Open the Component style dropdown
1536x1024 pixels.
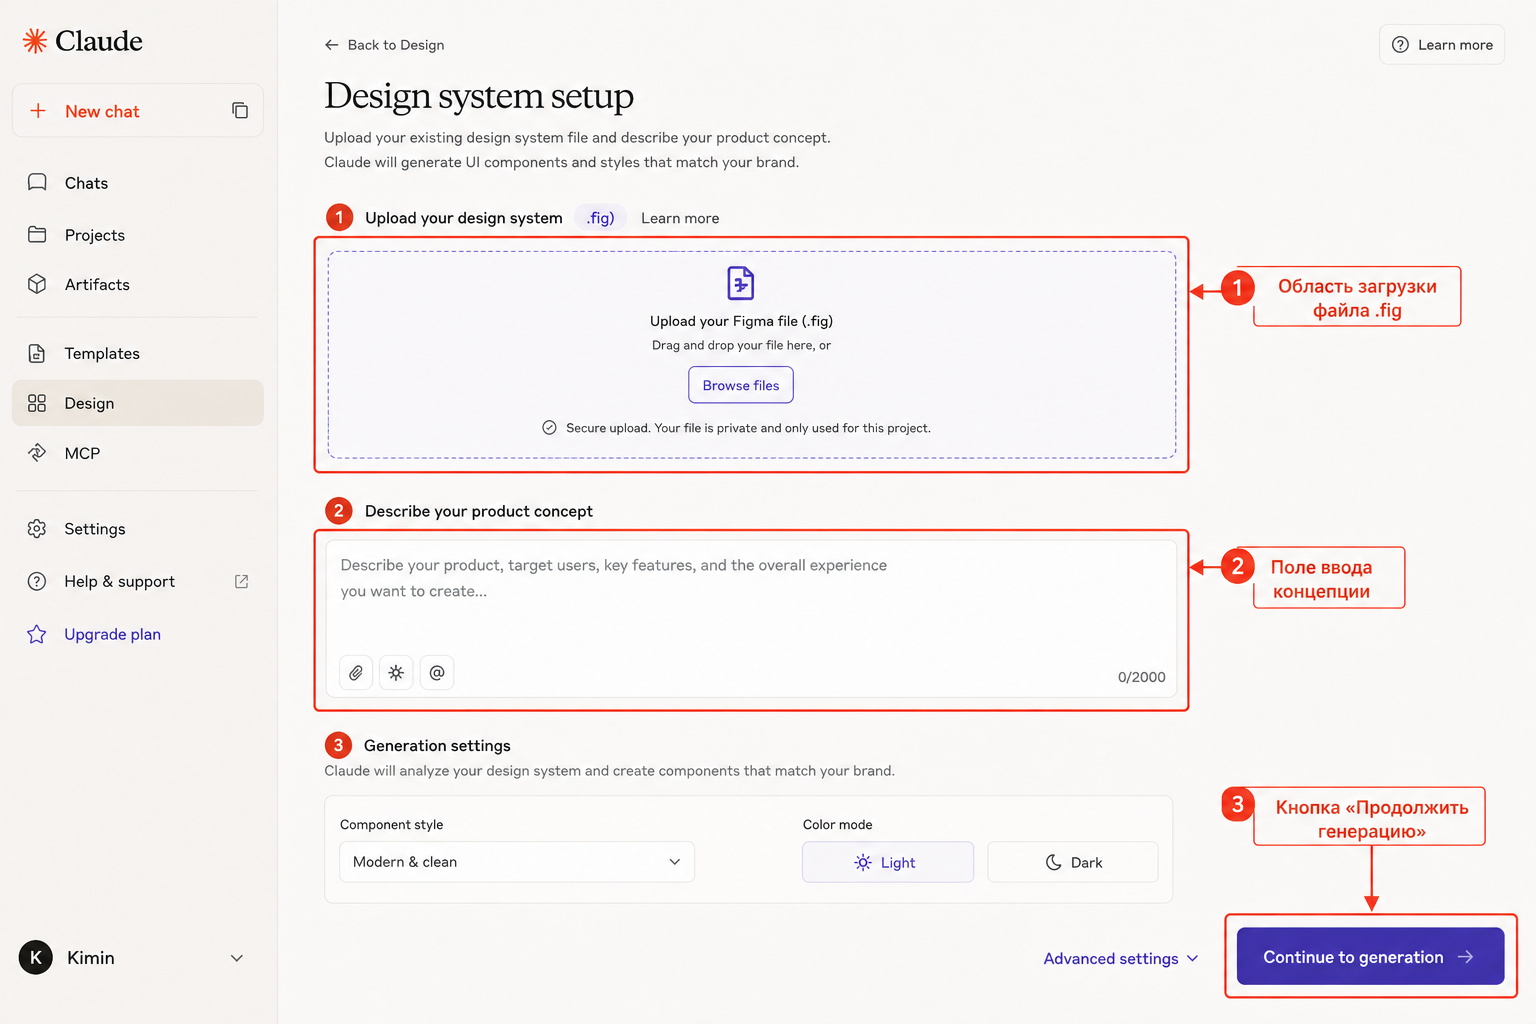click(x=517, y=862)
